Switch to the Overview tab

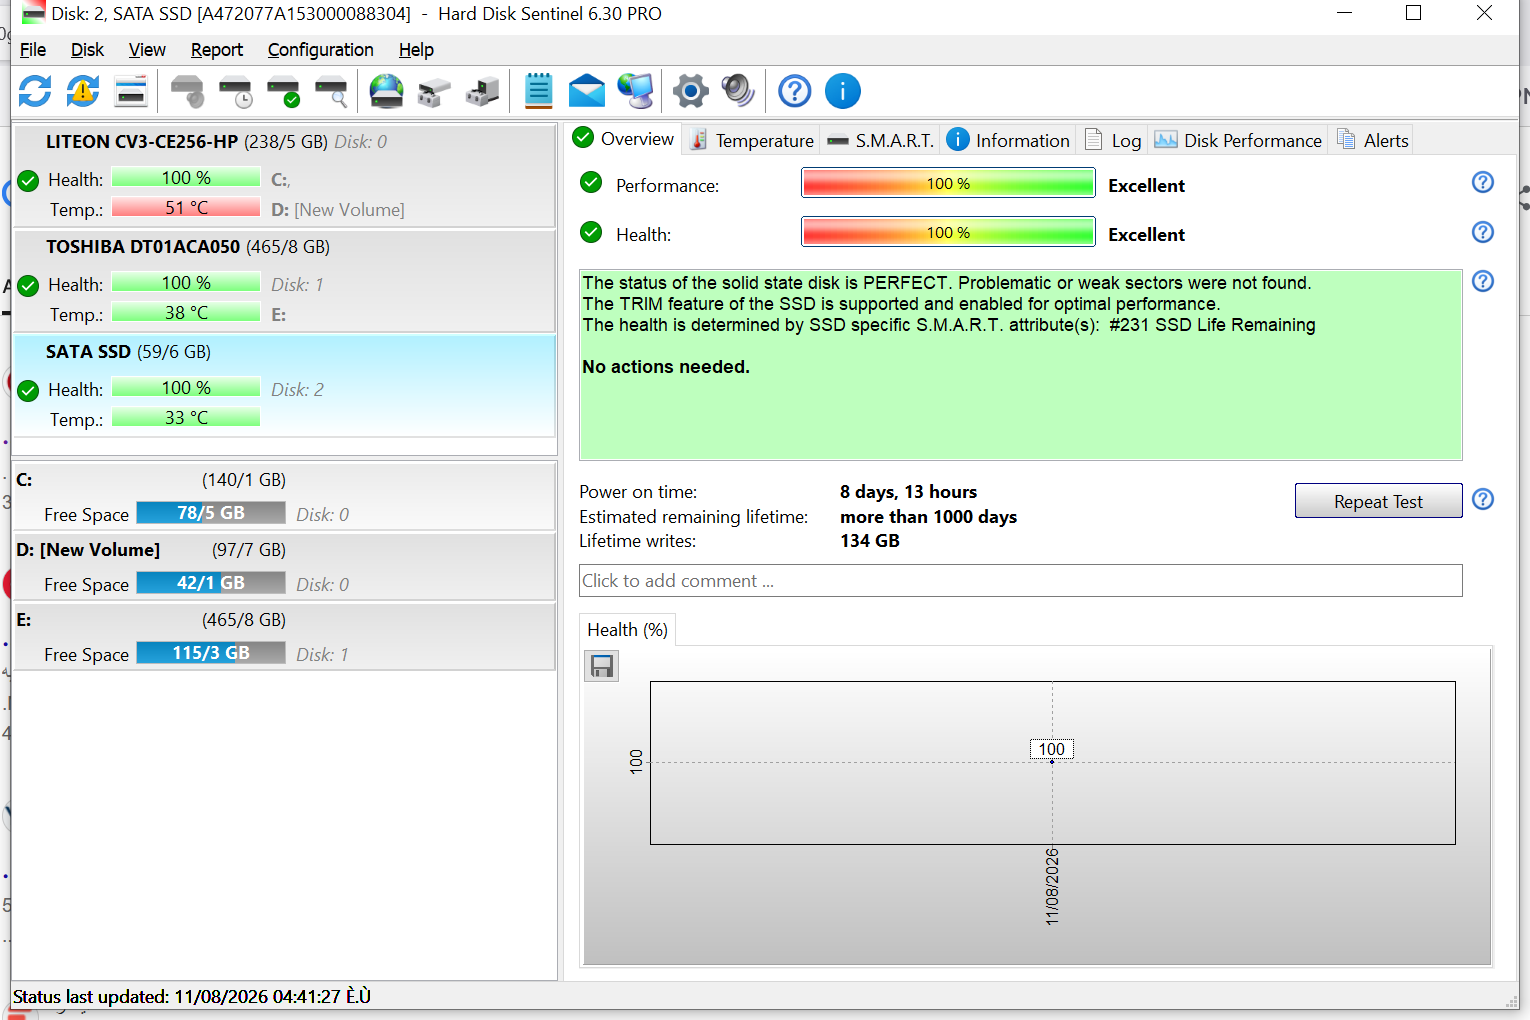point(624,139)
